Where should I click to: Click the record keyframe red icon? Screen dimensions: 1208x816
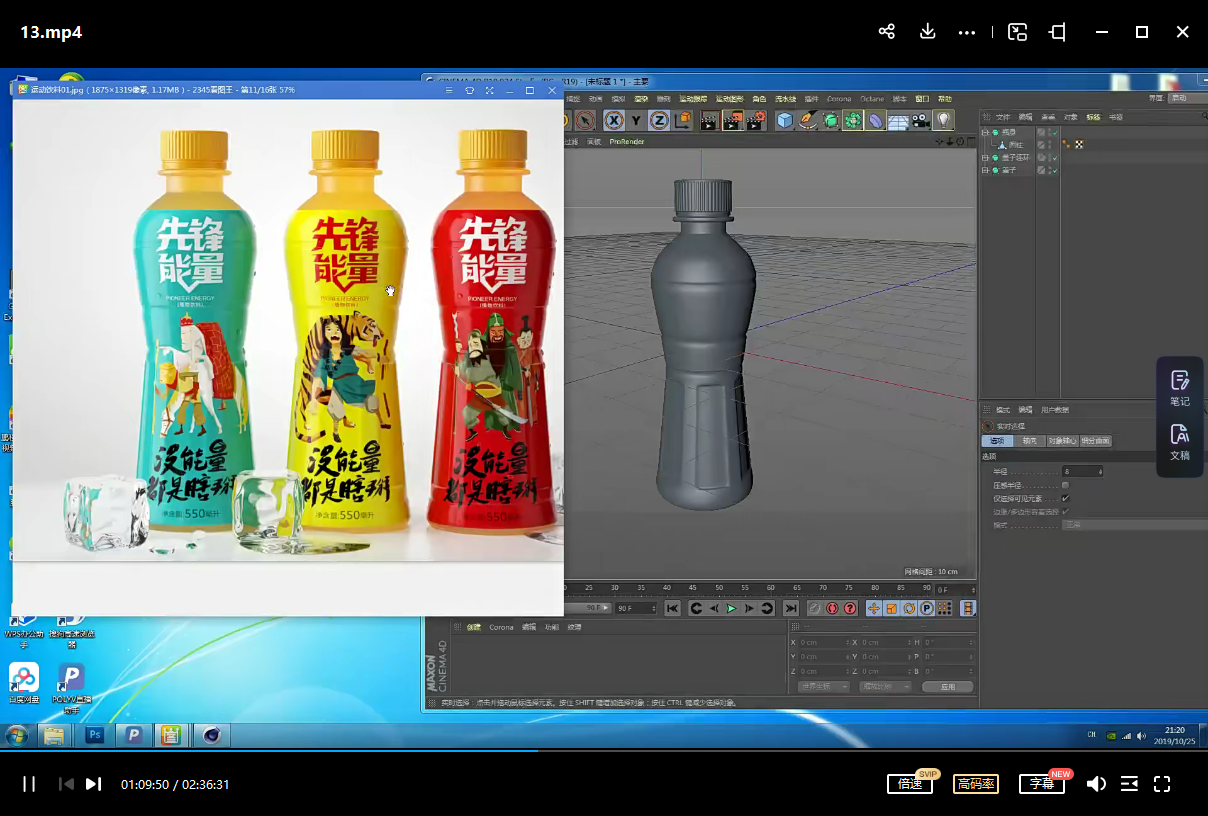(832, 608)
